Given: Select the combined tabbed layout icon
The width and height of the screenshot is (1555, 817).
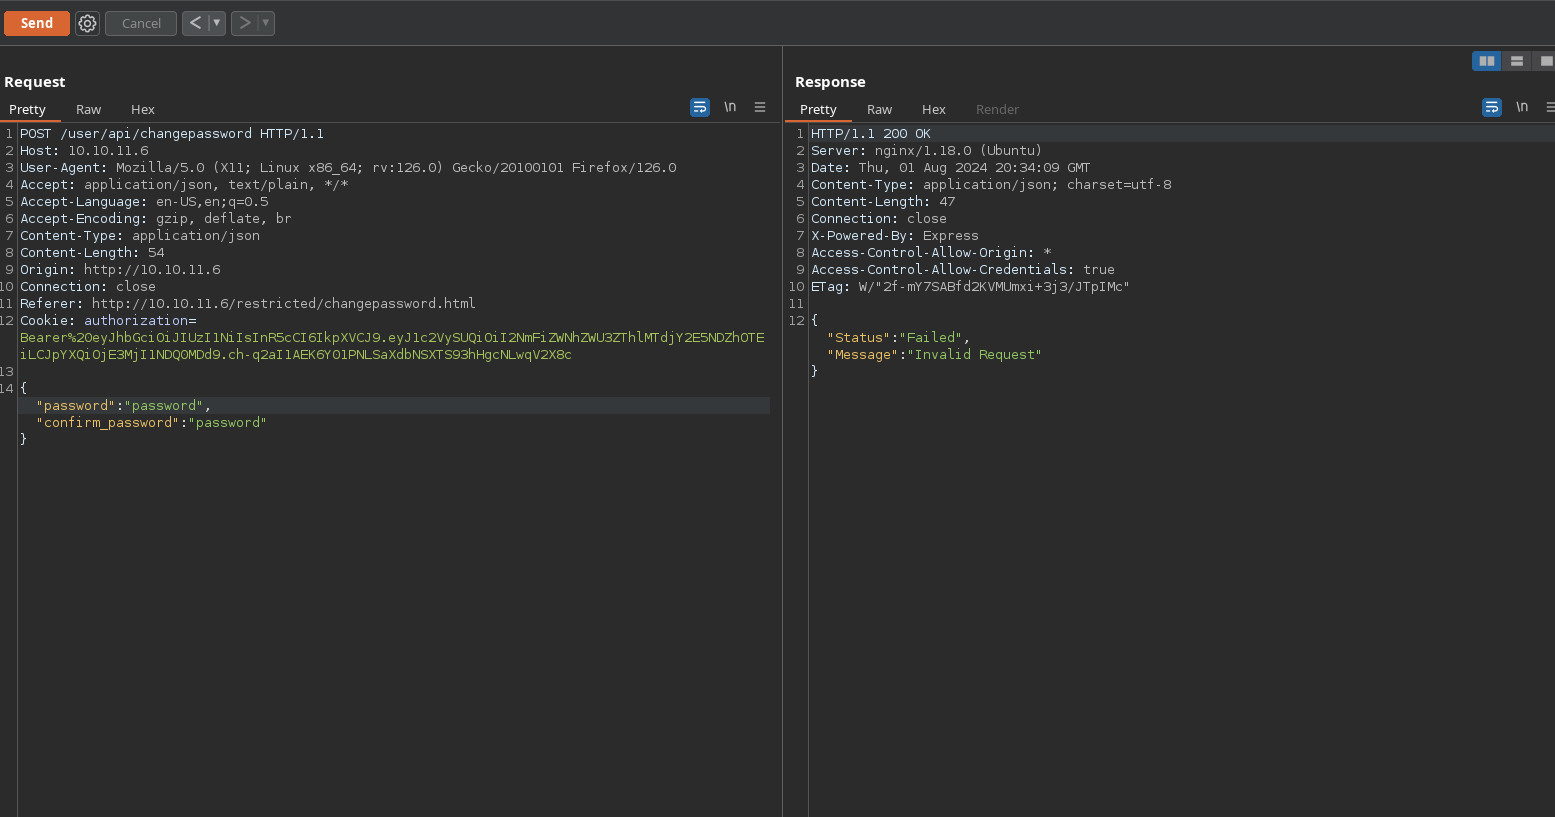Looking at the screenshot, I should [1545, 61].
